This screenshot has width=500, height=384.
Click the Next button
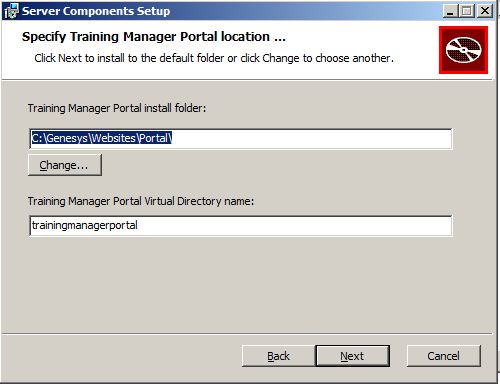[353, 356]
